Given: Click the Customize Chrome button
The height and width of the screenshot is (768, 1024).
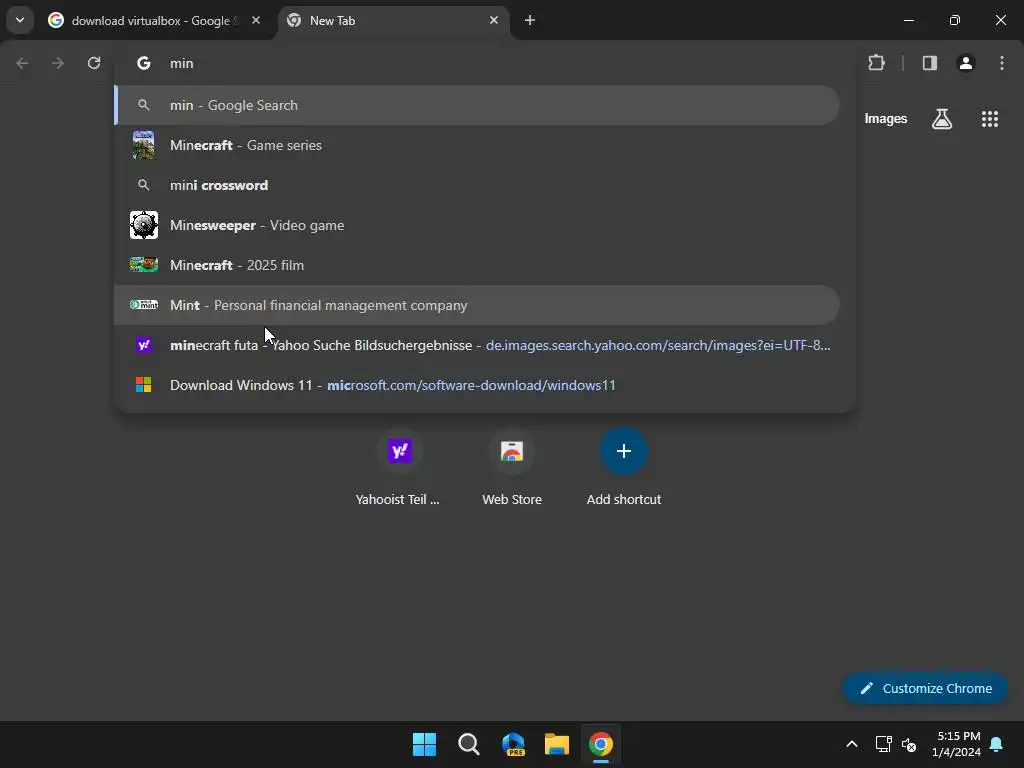Looking at the screenshot, I should 925,688.
